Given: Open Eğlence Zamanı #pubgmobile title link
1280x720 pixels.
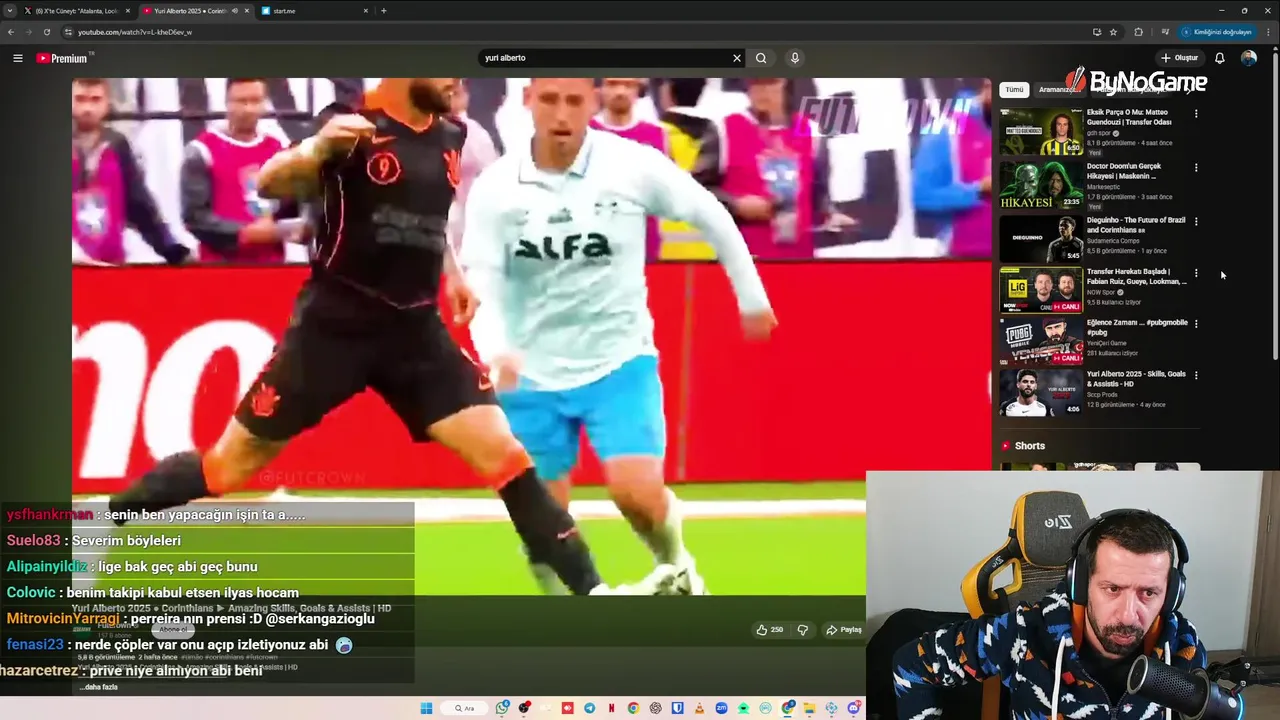Looking at the screenshot, I should point(1137,327).
